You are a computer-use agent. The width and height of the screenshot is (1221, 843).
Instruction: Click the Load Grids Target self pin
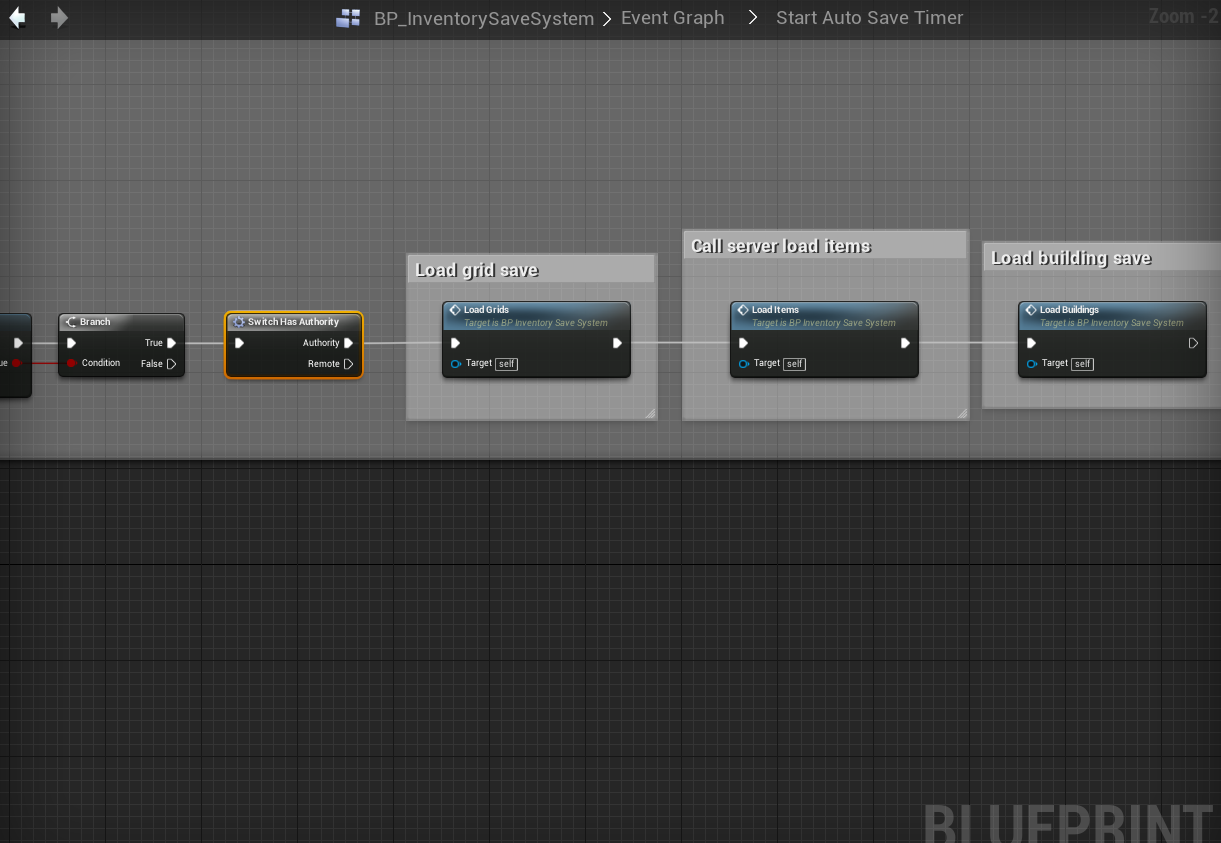point(456,364)
